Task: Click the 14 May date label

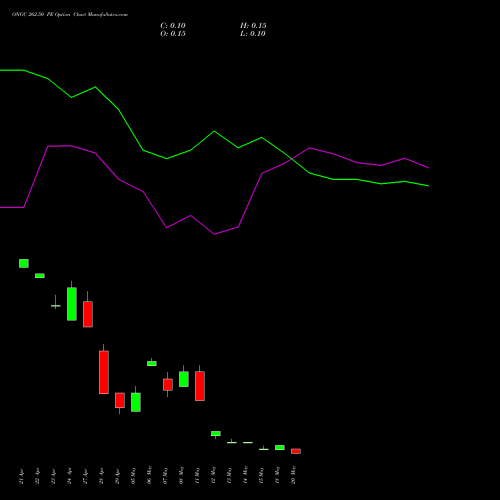Action: coord(246,475)
